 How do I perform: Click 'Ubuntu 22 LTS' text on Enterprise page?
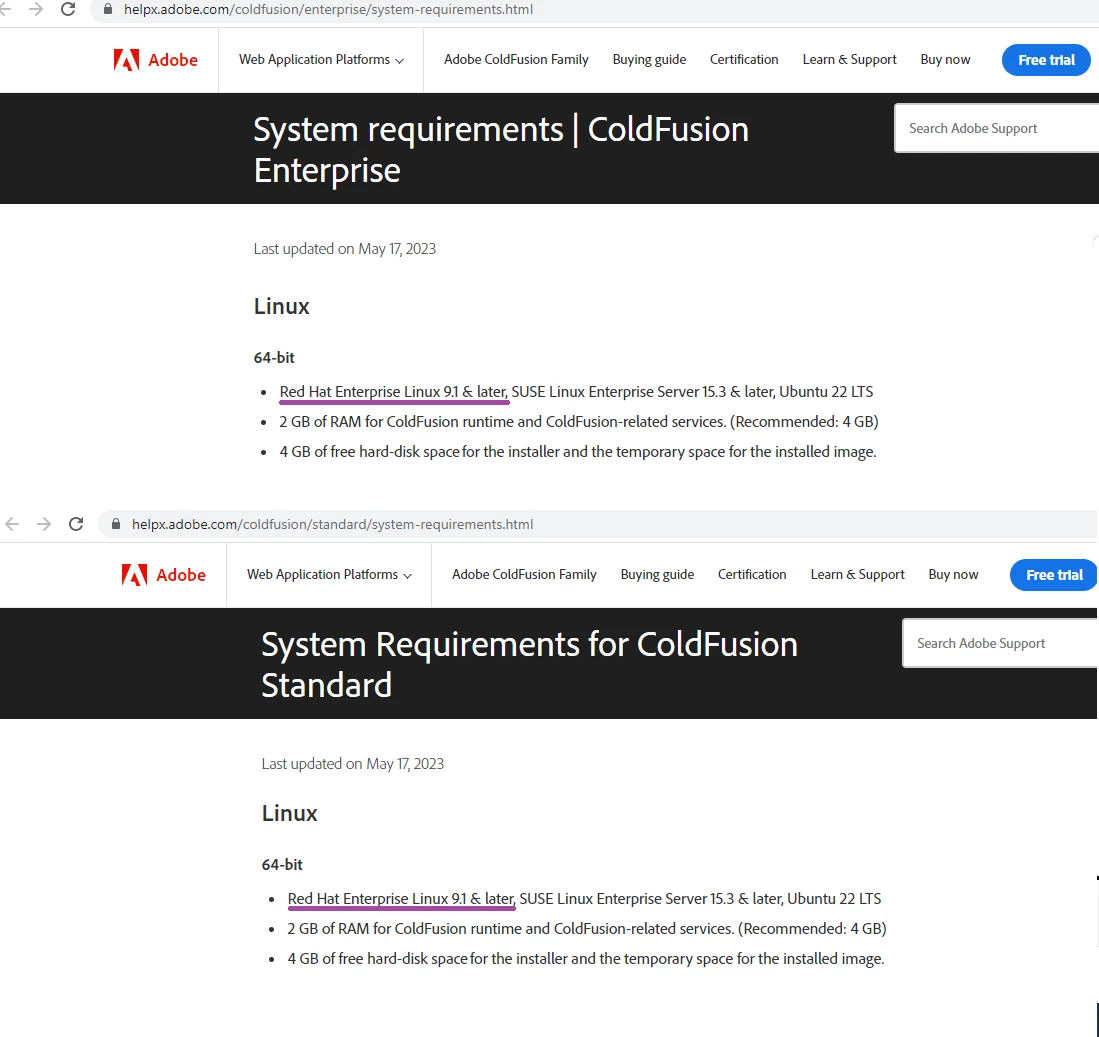826,392
